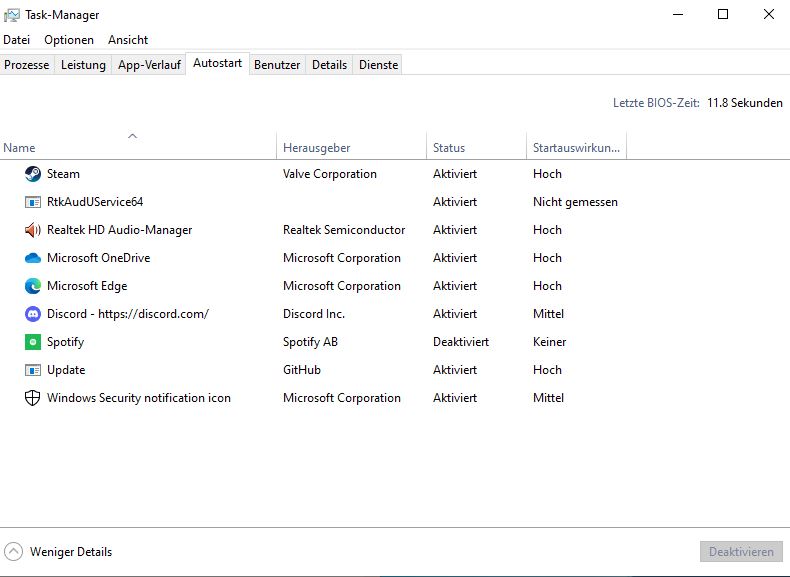Select the Update entry name
Image resolution: width=790 pixels, height=577 pixels.
point(66,370)
